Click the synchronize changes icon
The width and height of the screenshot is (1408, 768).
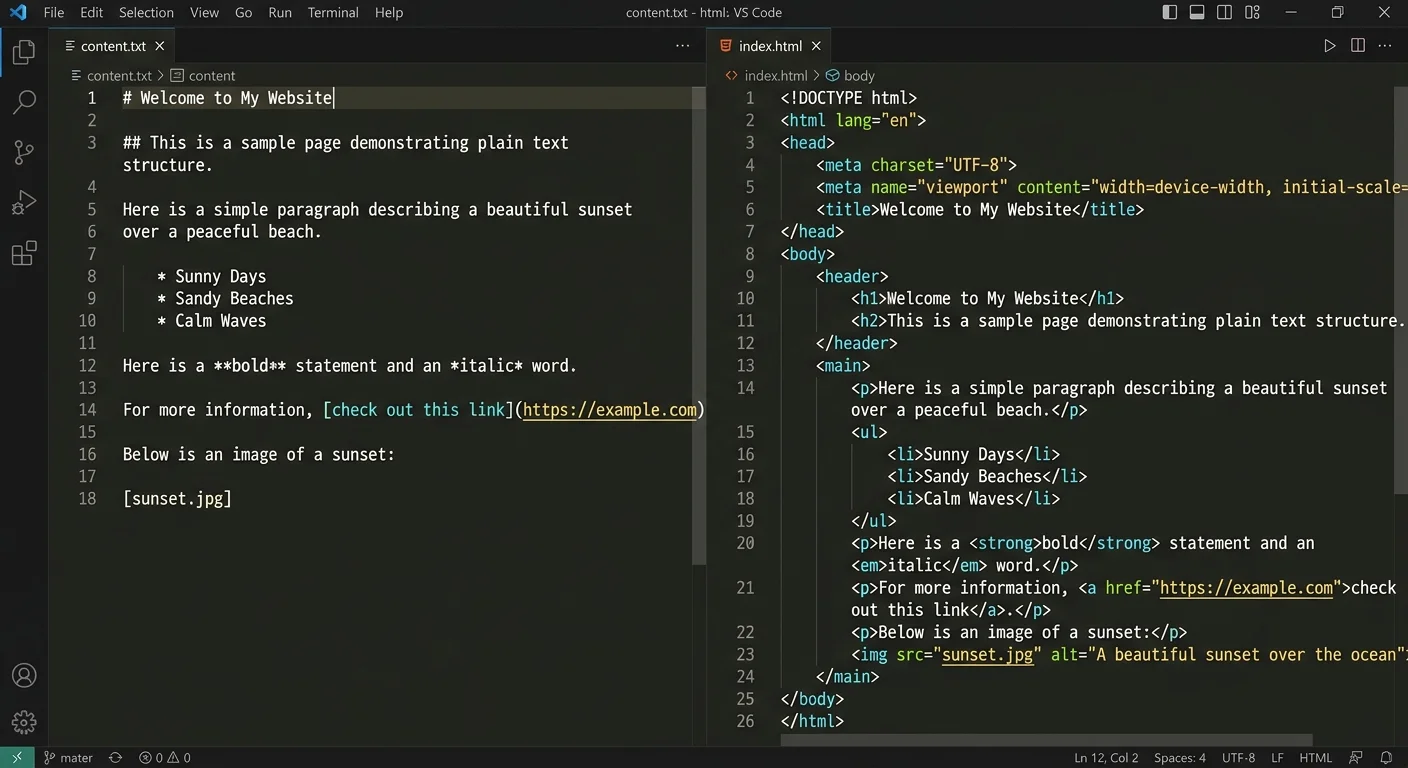115,758
